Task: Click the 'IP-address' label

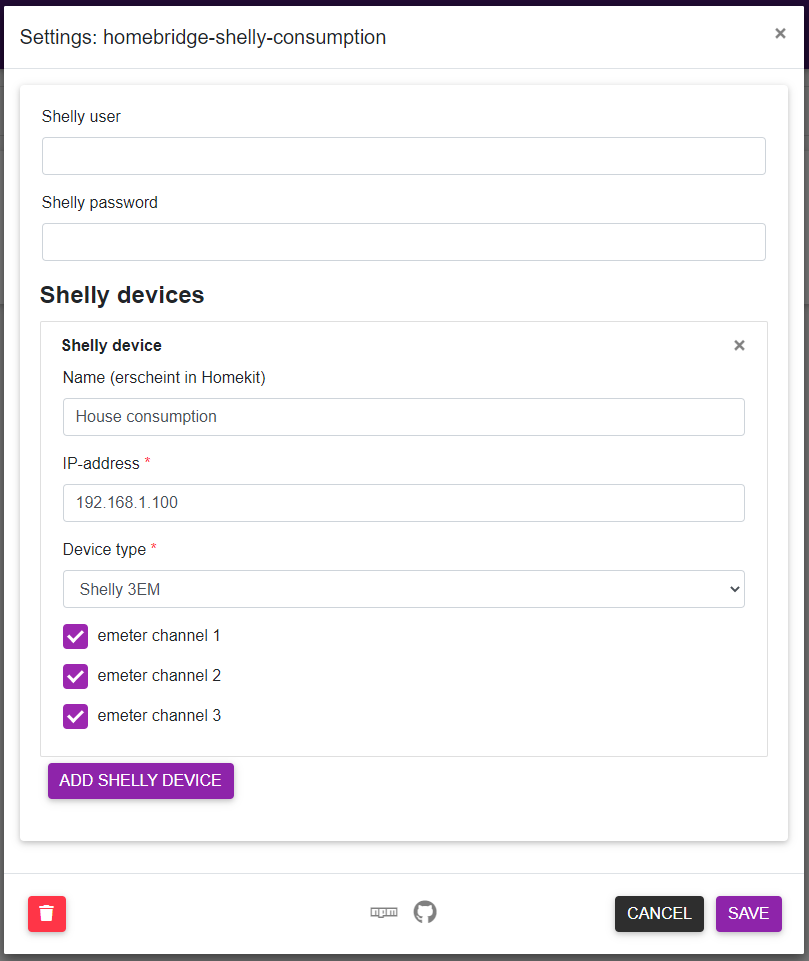Action: point(101,463)
